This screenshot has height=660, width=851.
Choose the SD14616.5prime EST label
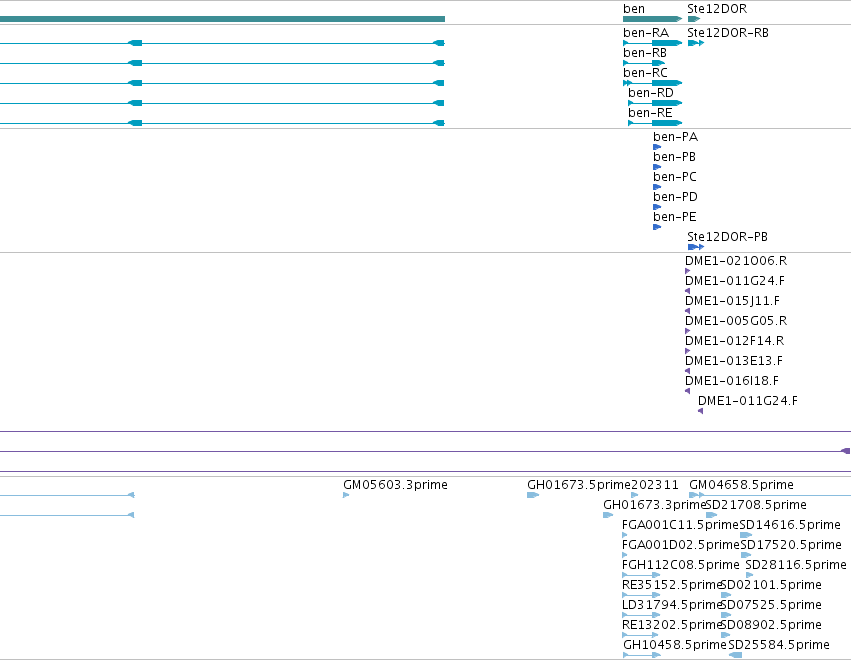click(x=790, y=525)
